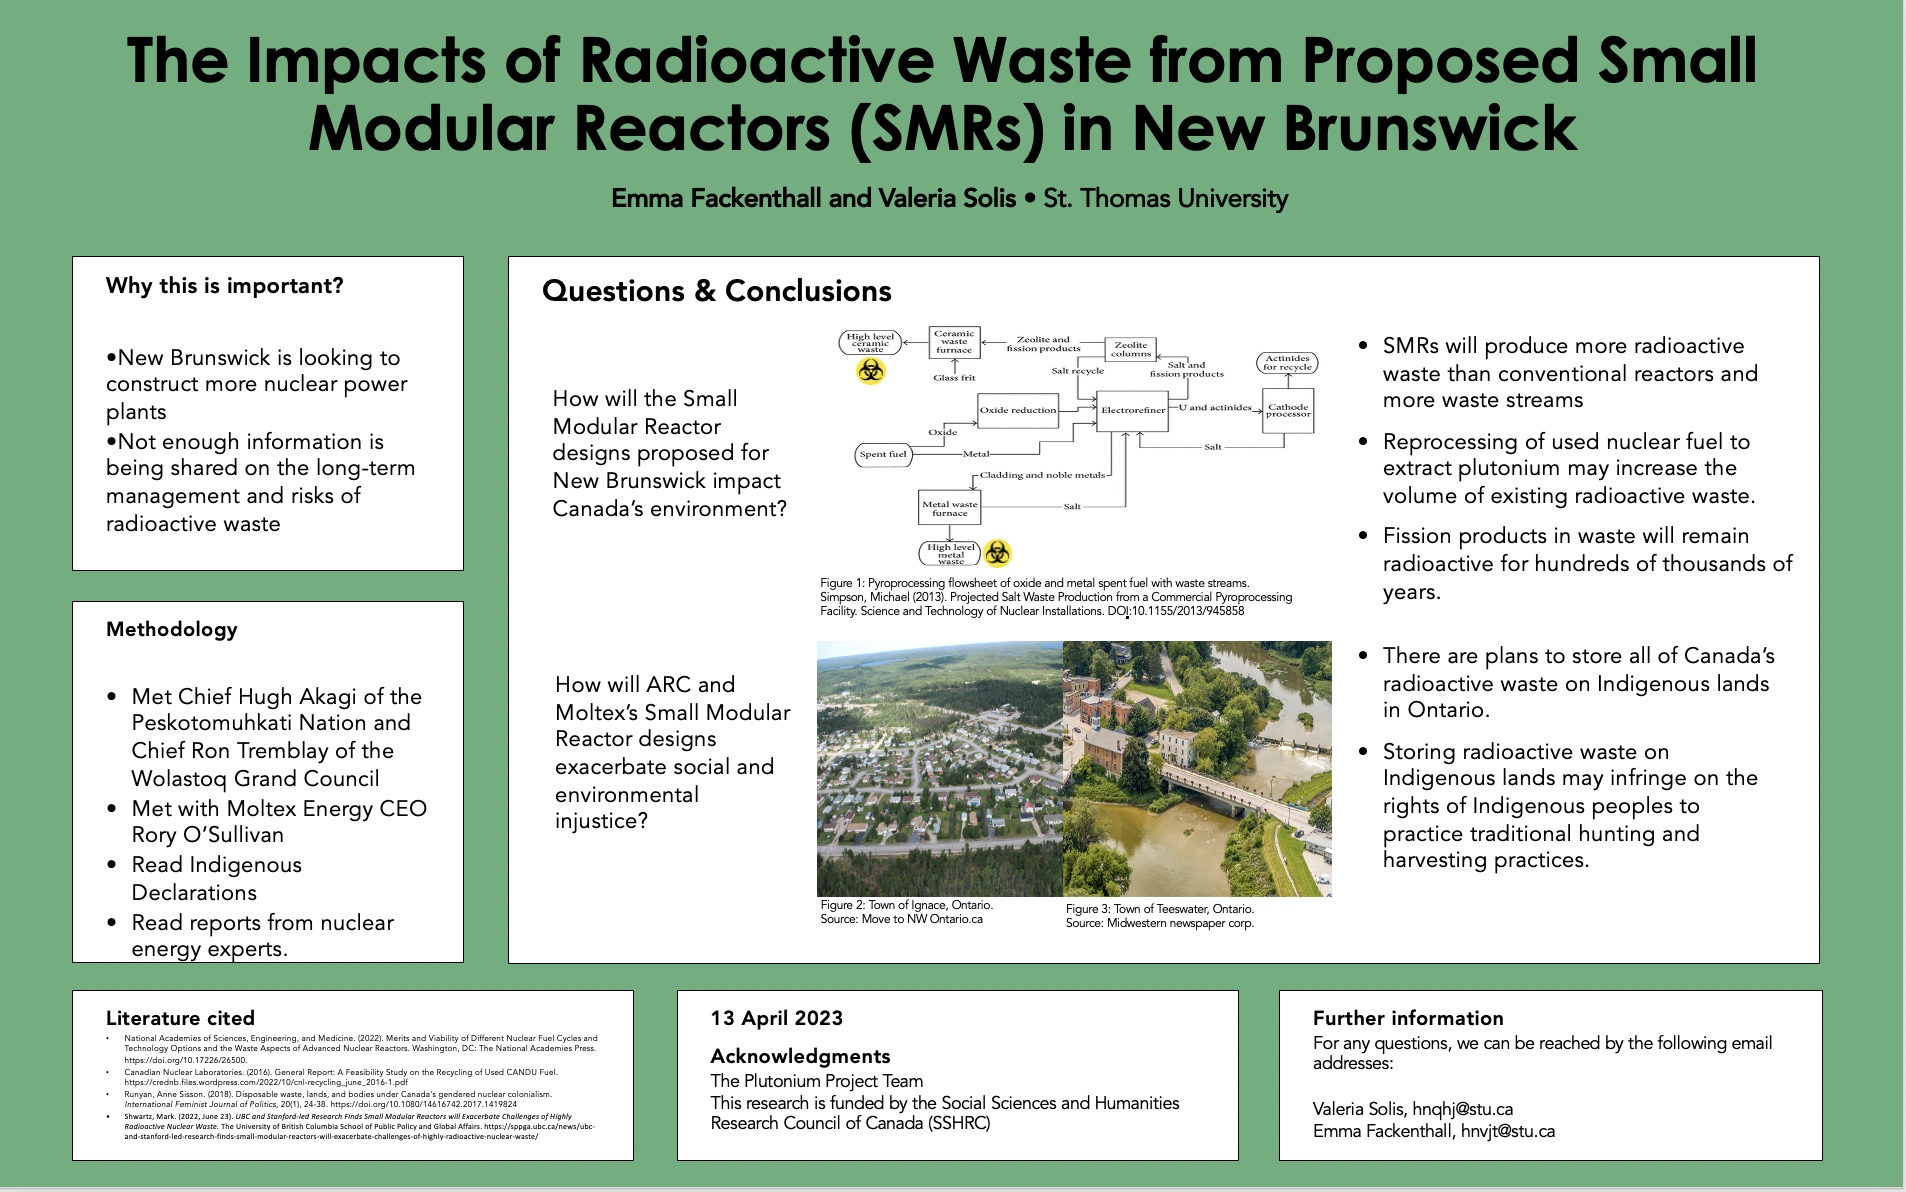Open the doi.org/10.17226/26500 citation link
This screenshot has height=1192, width=1906.
click(186, 1060)
